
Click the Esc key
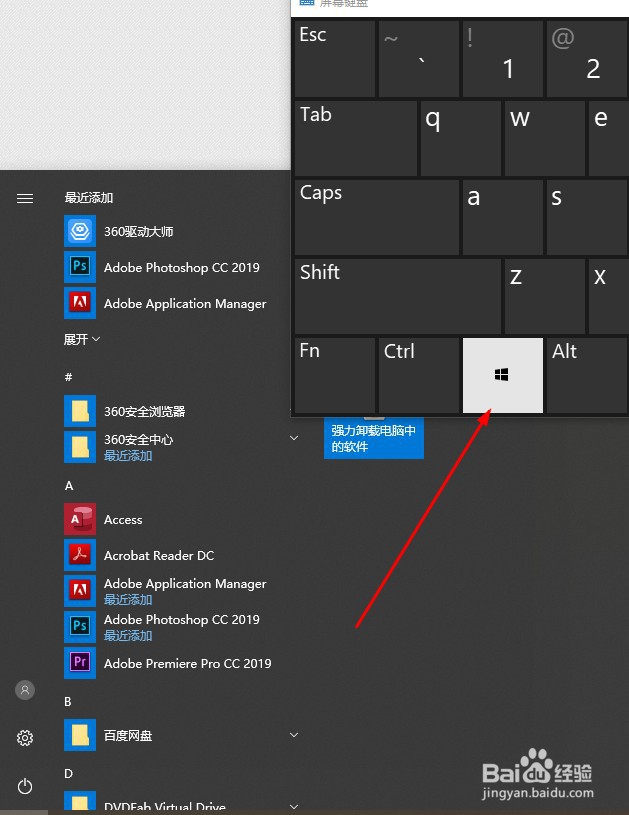pos(335,59)
